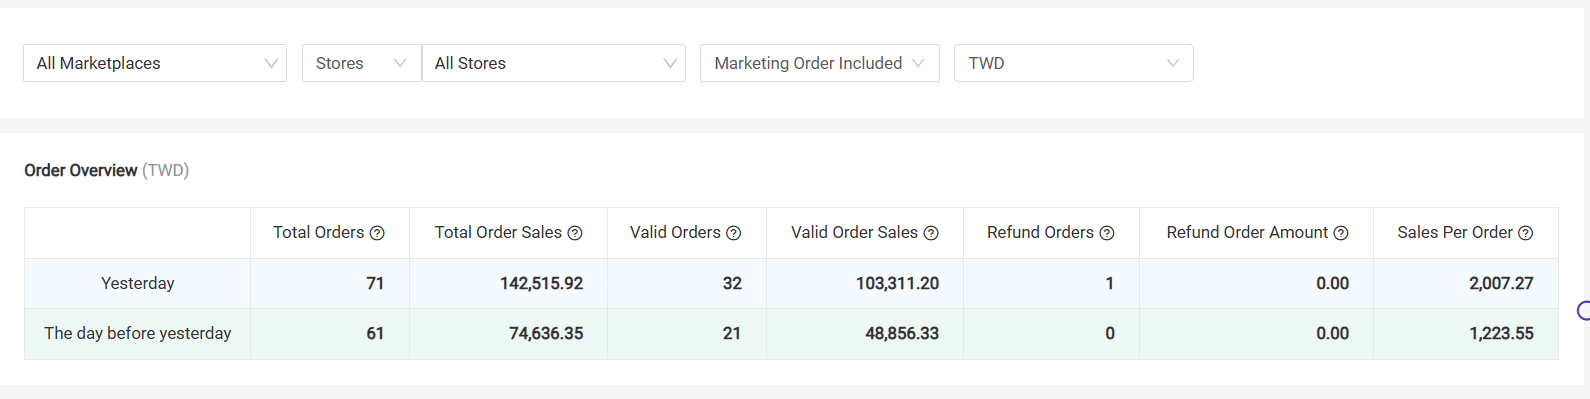
Task: Click Order Overview section heading
Action: (x=81, y=170)
